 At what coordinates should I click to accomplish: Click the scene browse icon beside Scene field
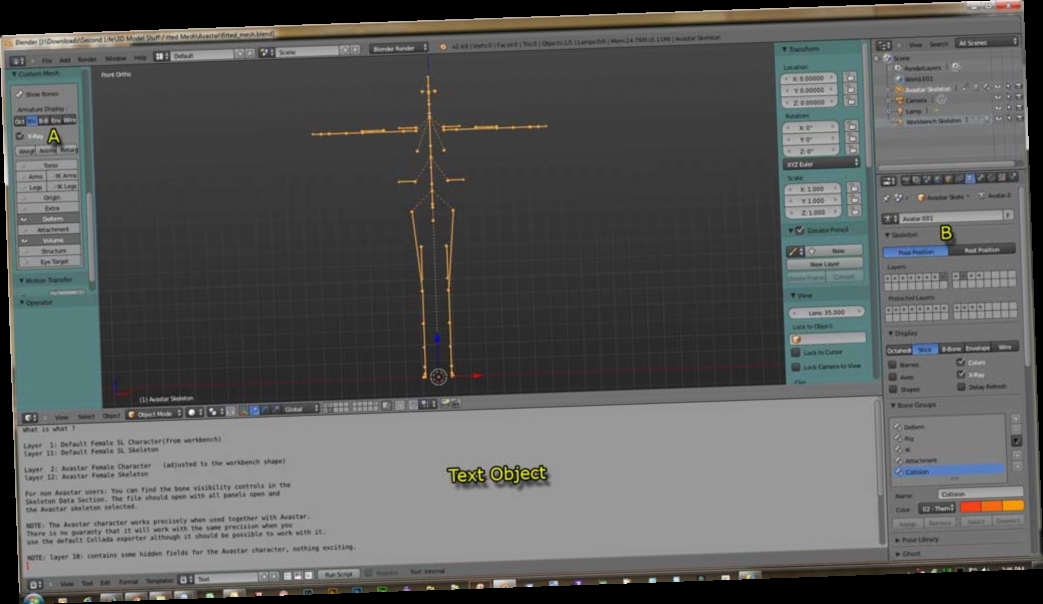(266, 52)
